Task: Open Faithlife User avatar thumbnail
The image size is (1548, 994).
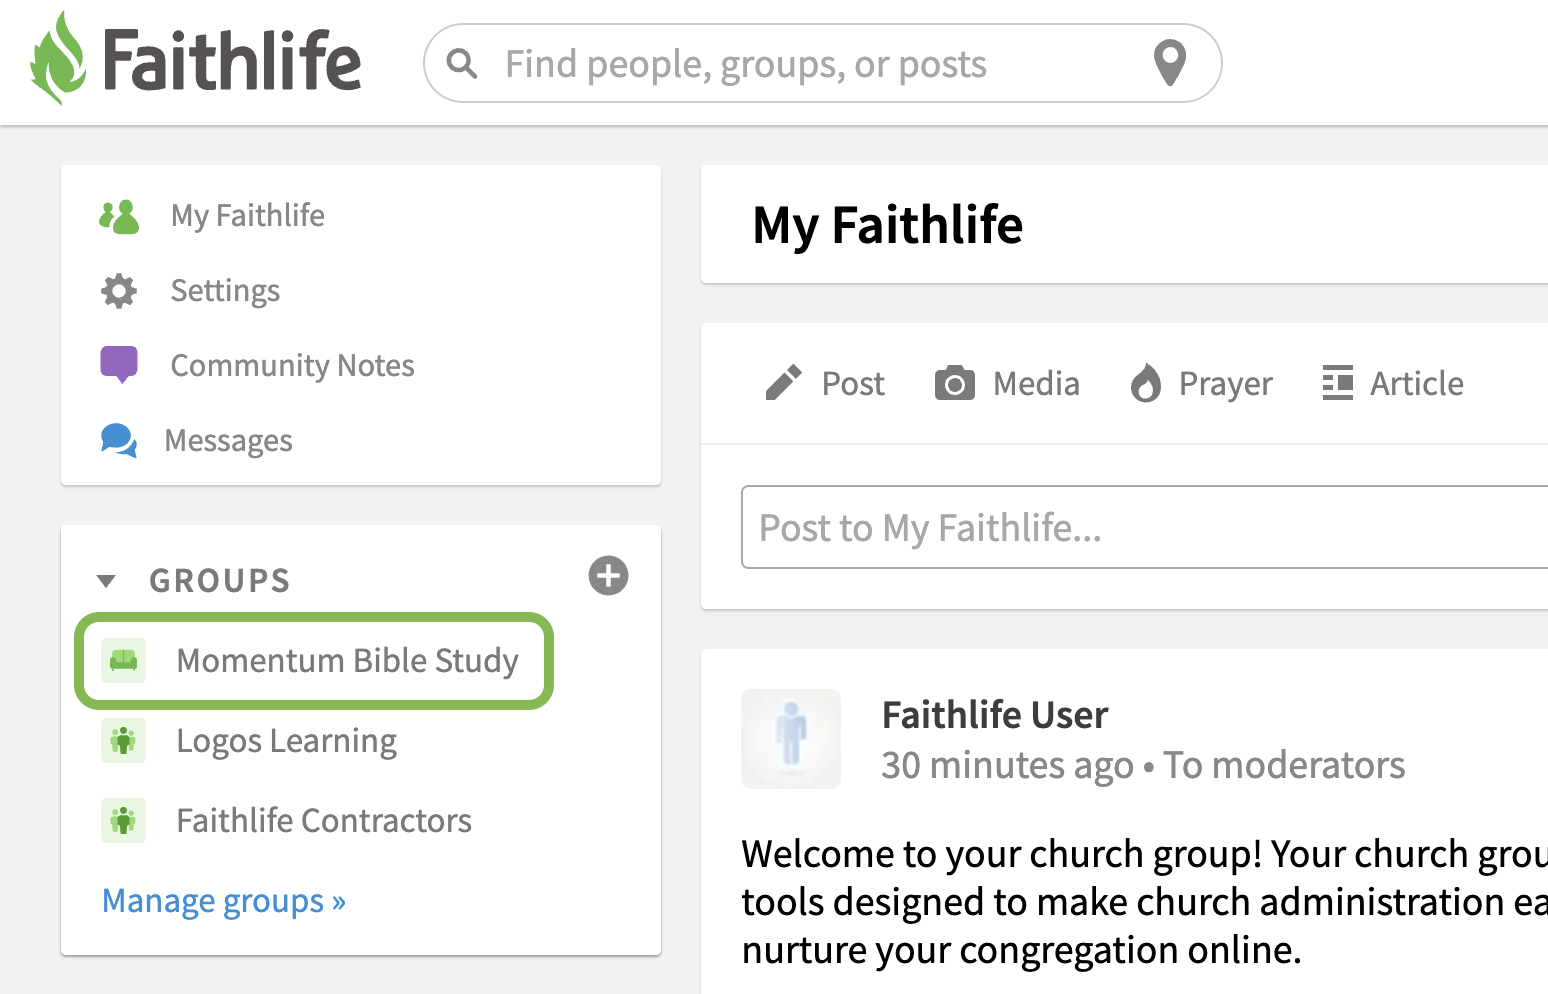Action: coord(791,739)
